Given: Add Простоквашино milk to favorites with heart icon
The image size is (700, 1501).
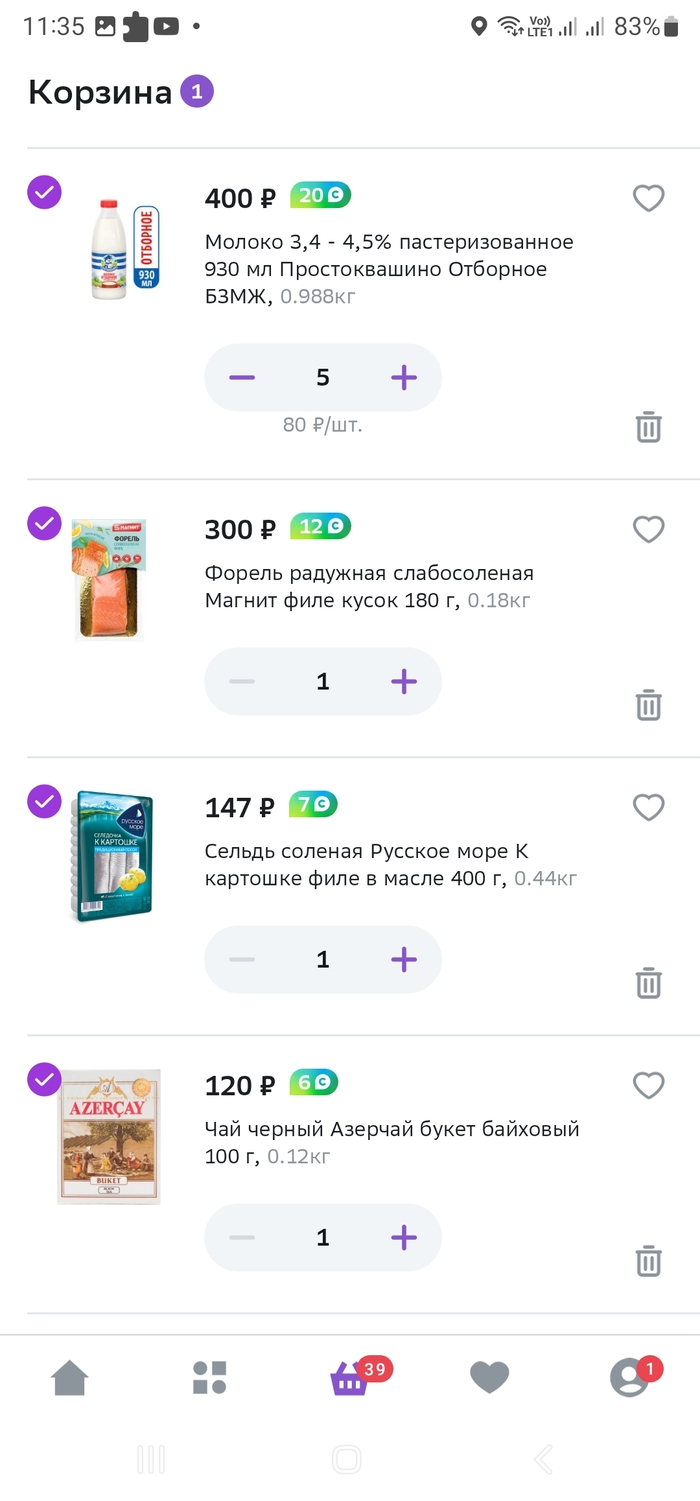Looking at the screenshot, I should pyautogui.click(x=649, y=199).
